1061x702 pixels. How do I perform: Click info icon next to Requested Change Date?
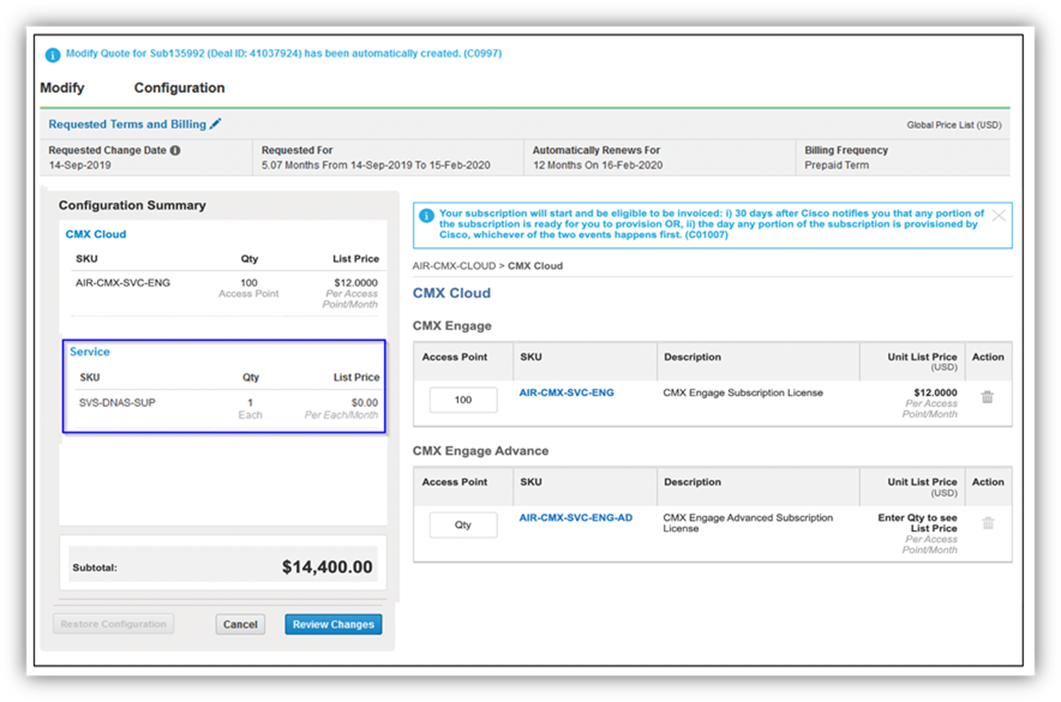pos(175,150)
